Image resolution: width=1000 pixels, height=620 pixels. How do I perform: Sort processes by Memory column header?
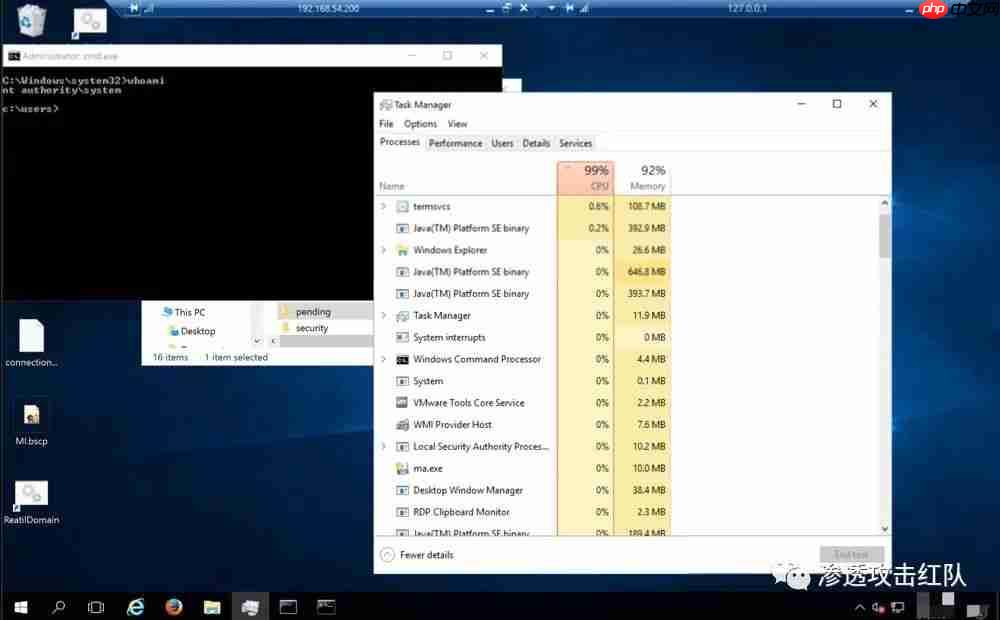point(643,178)
